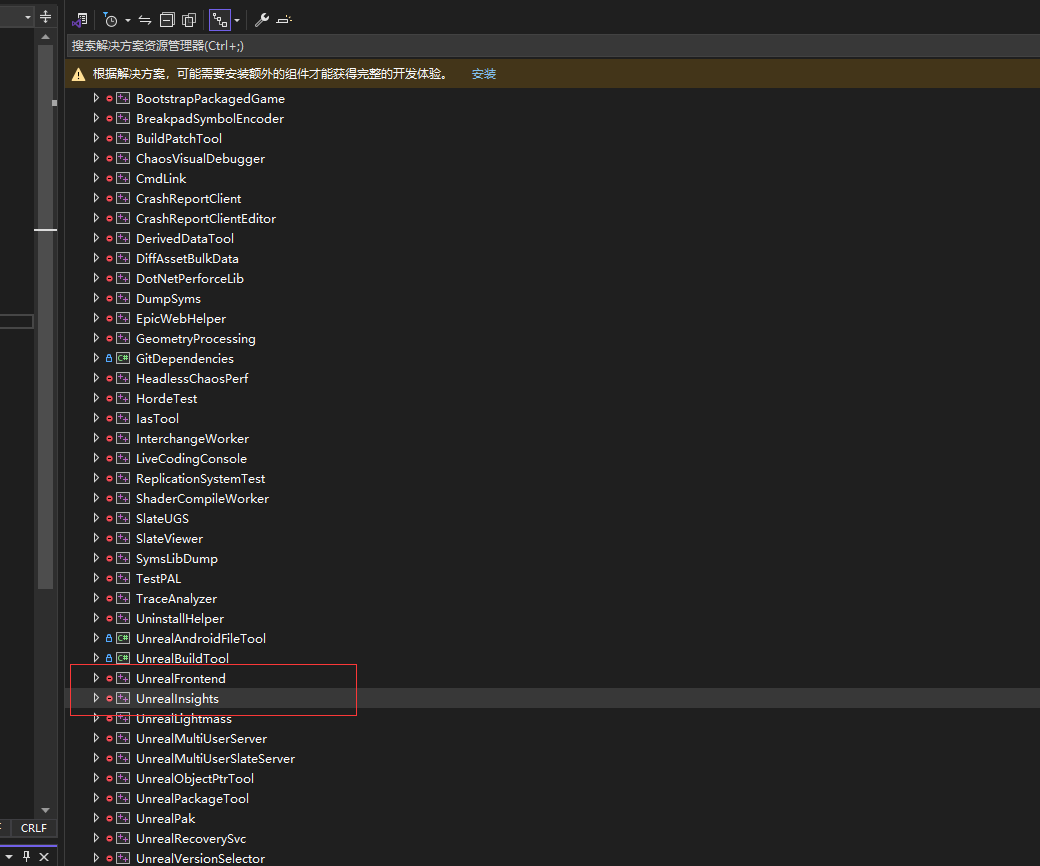Toggle preview selected items icon
The width and height of the screenshot is (1040, 866).
(284, 20)
